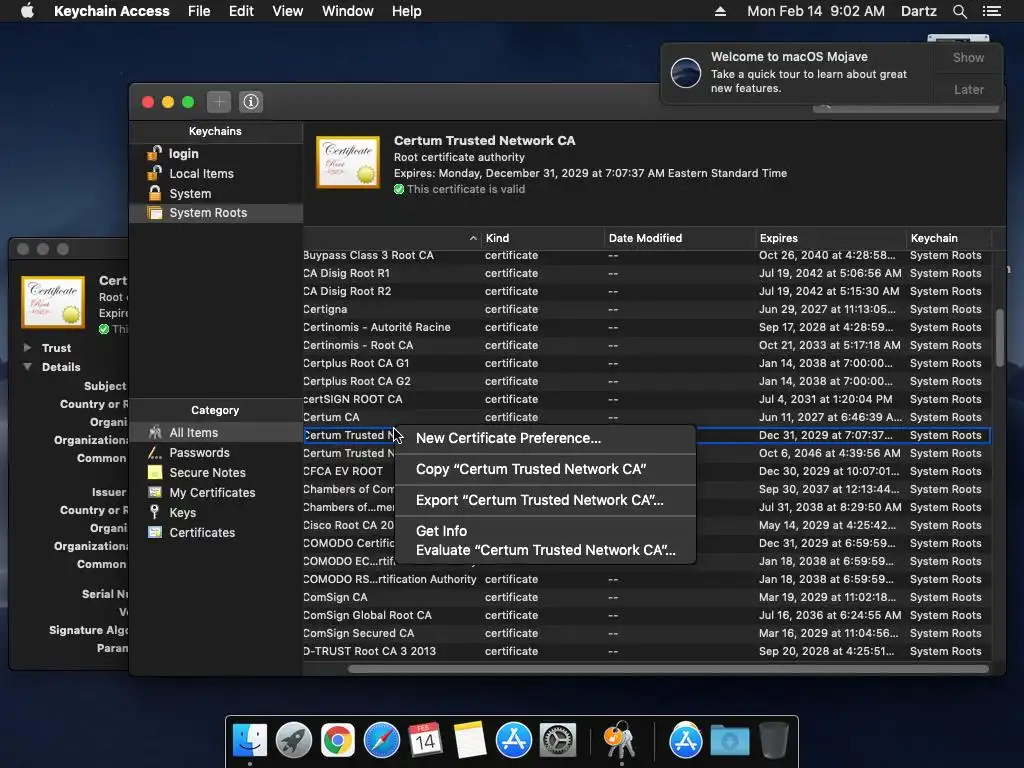1024x768 pixels.
Task: Click the add (+) toolbar button
Action: tap(219, 102)
